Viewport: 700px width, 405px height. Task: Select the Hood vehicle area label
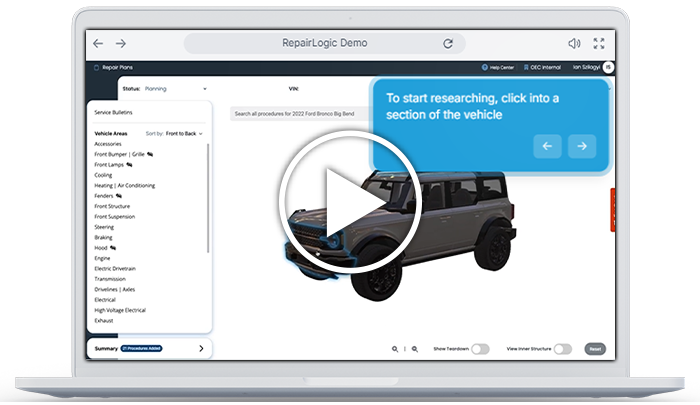(100, 248)
